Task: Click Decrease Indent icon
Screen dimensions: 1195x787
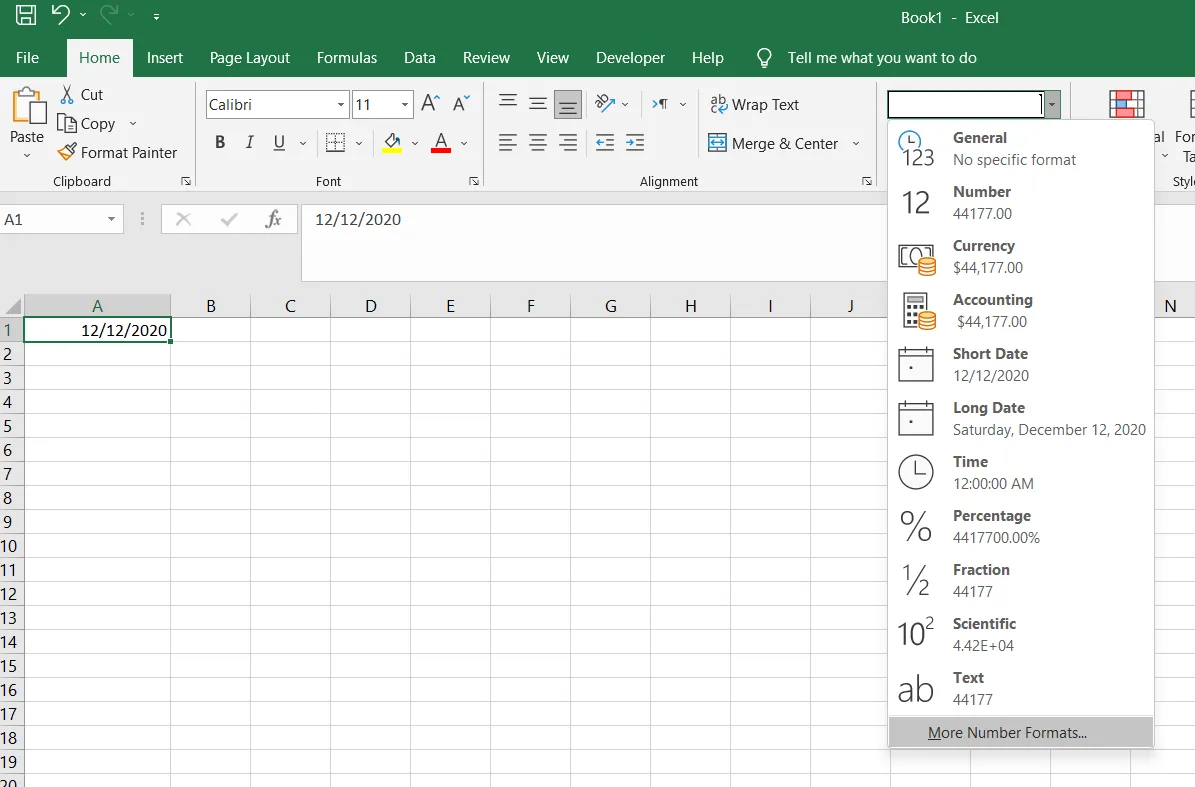Action: point(605,142)
